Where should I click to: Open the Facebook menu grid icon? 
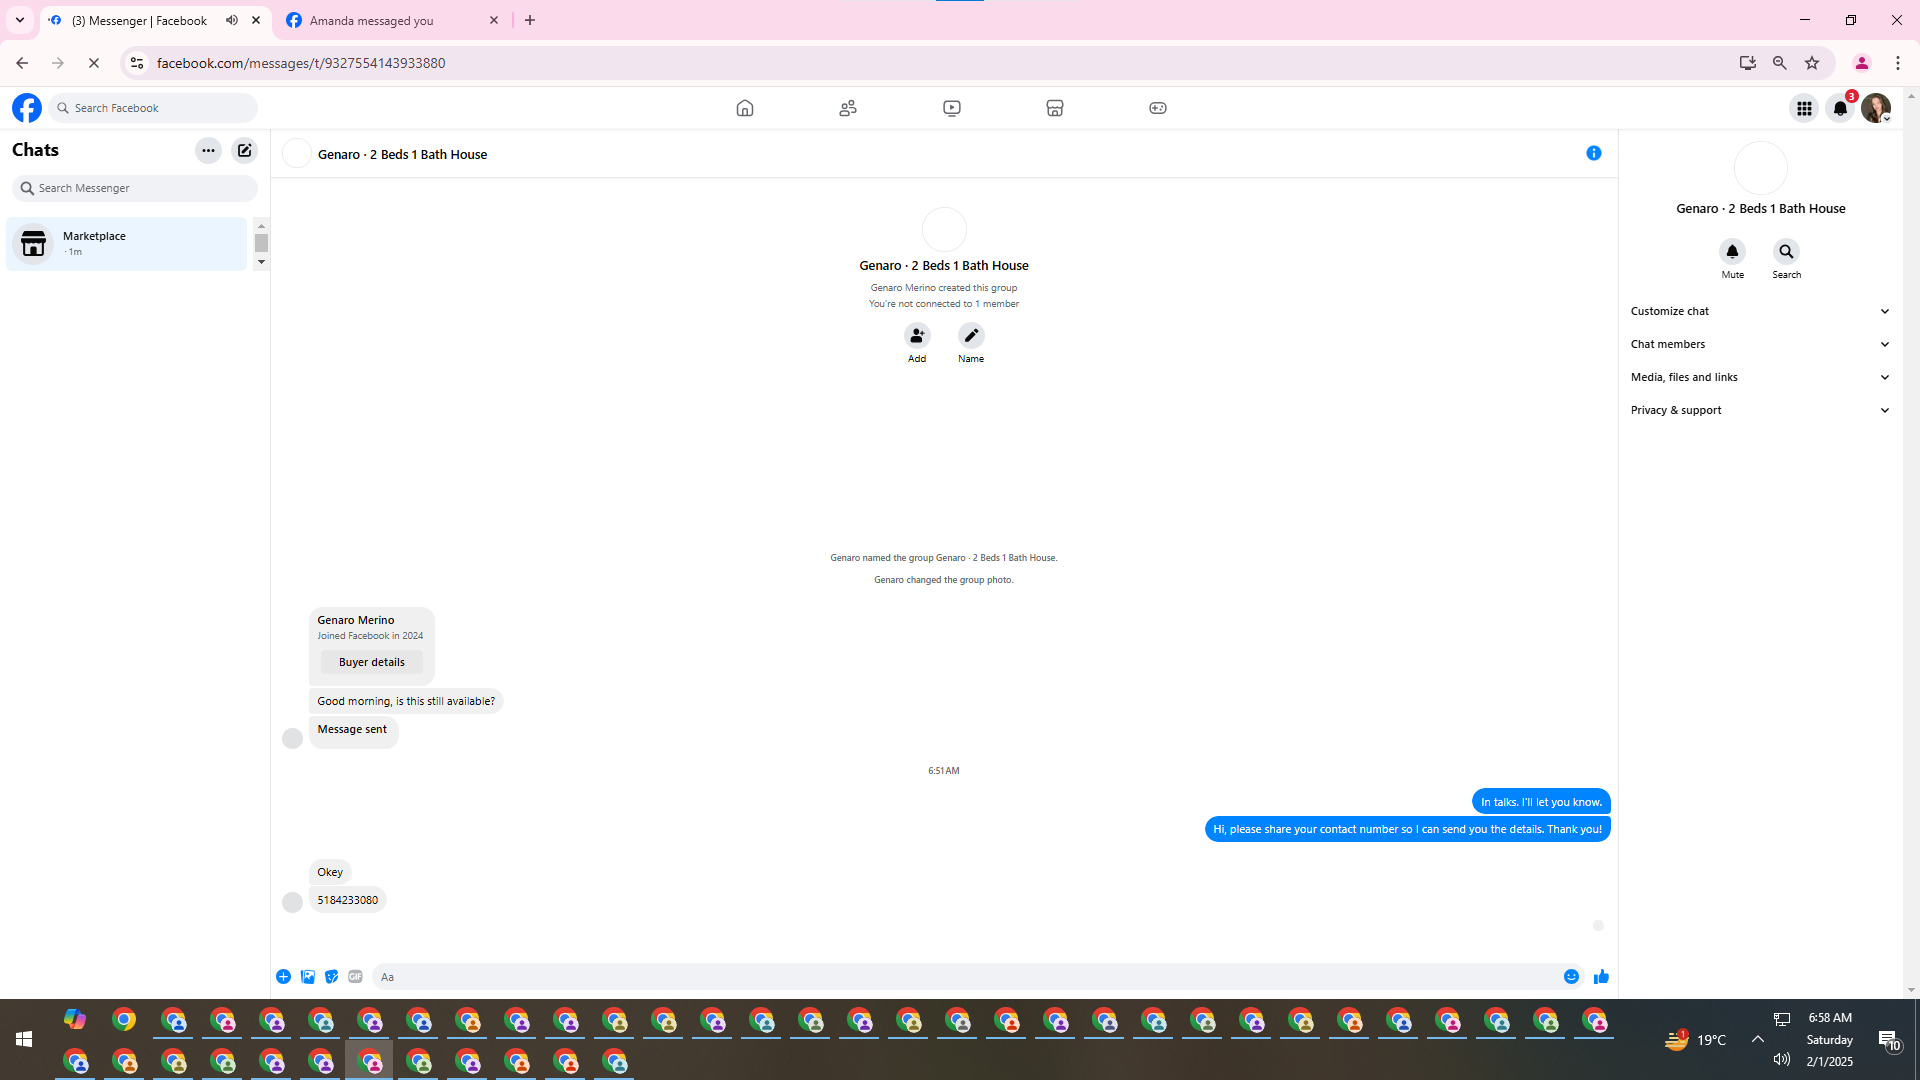point(1804,108)
